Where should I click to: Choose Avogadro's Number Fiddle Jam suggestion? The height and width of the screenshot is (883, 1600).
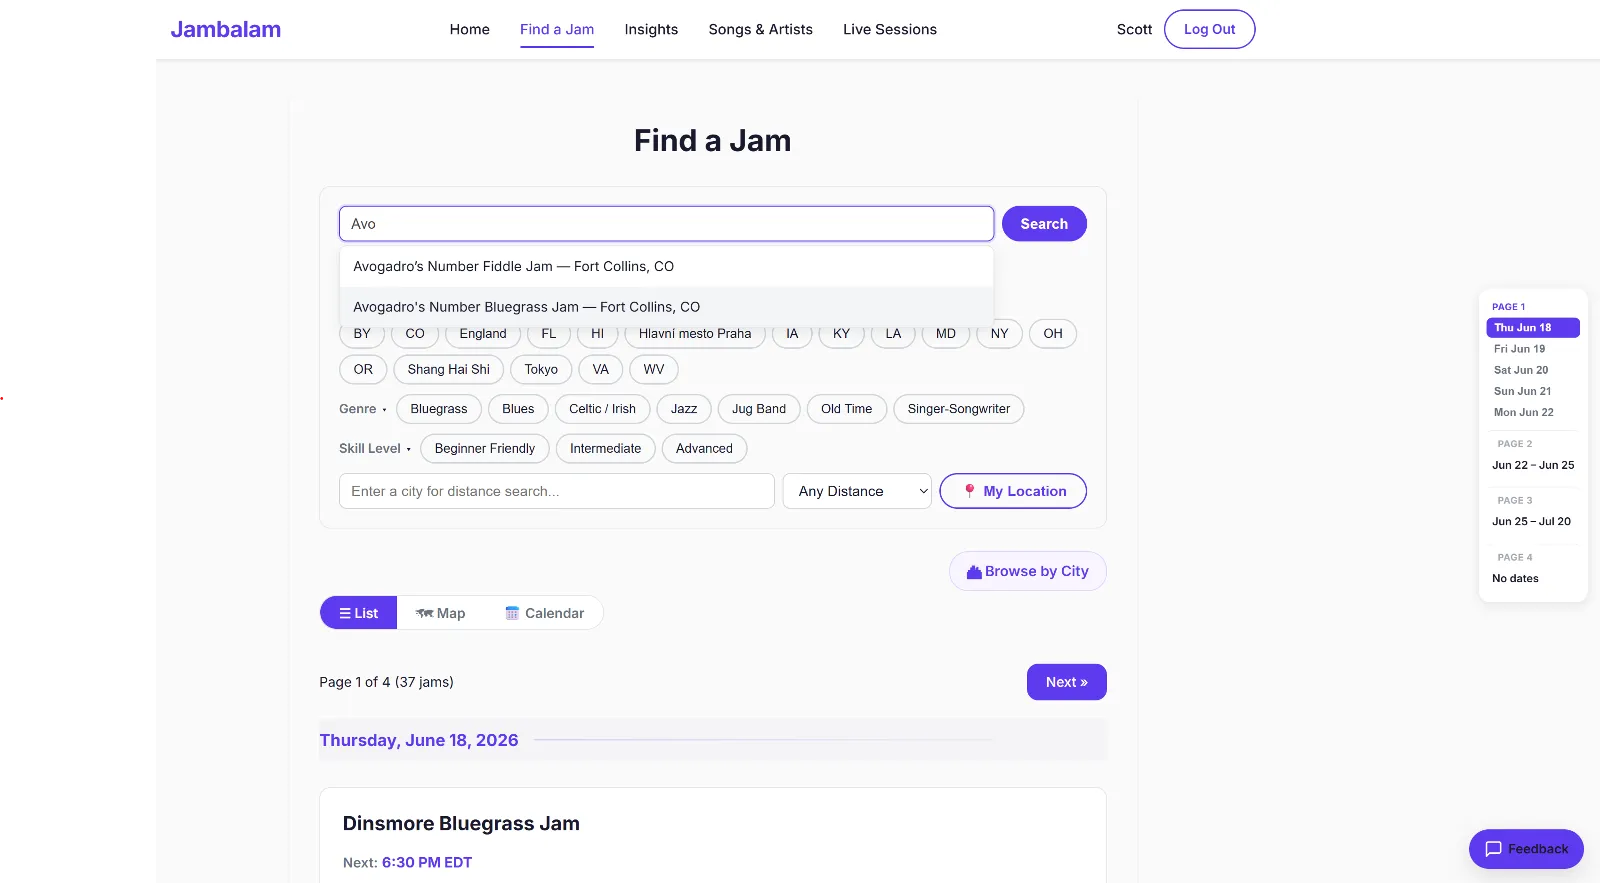(666, 267)
